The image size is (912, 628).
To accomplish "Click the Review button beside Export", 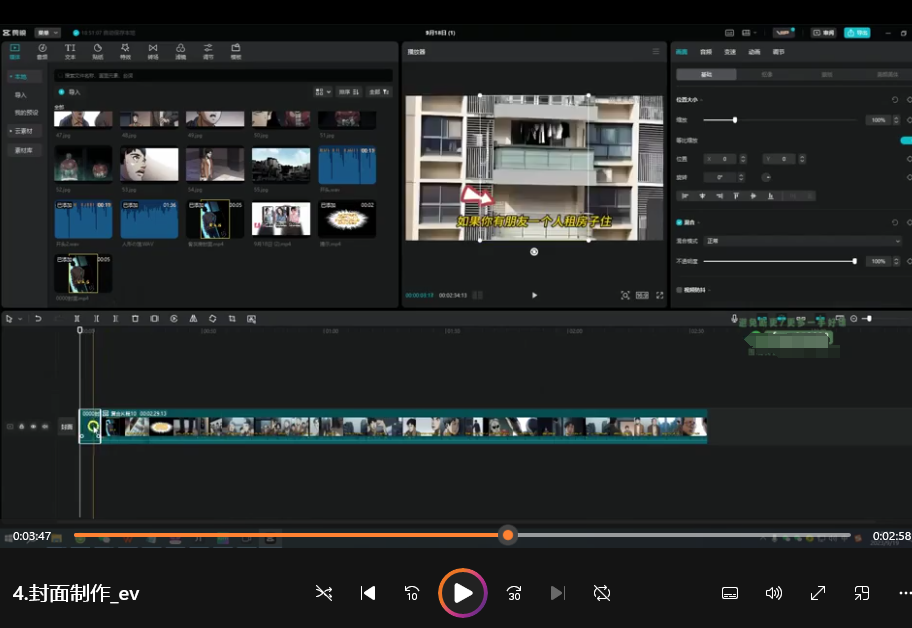I will (824, 33).
